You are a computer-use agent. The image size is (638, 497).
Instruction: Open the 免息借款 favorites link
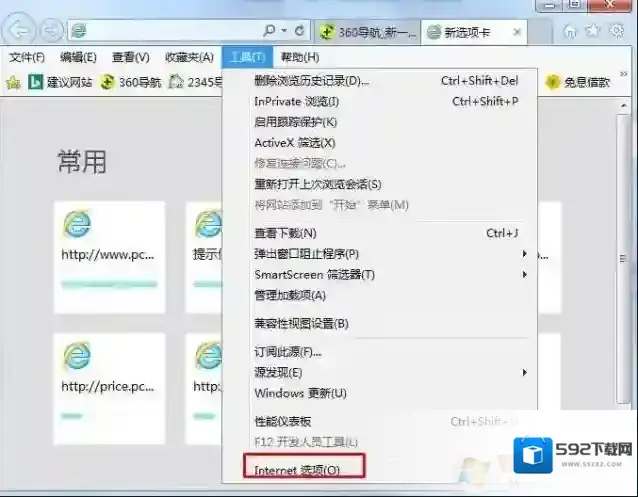click(x=578, y=82)
